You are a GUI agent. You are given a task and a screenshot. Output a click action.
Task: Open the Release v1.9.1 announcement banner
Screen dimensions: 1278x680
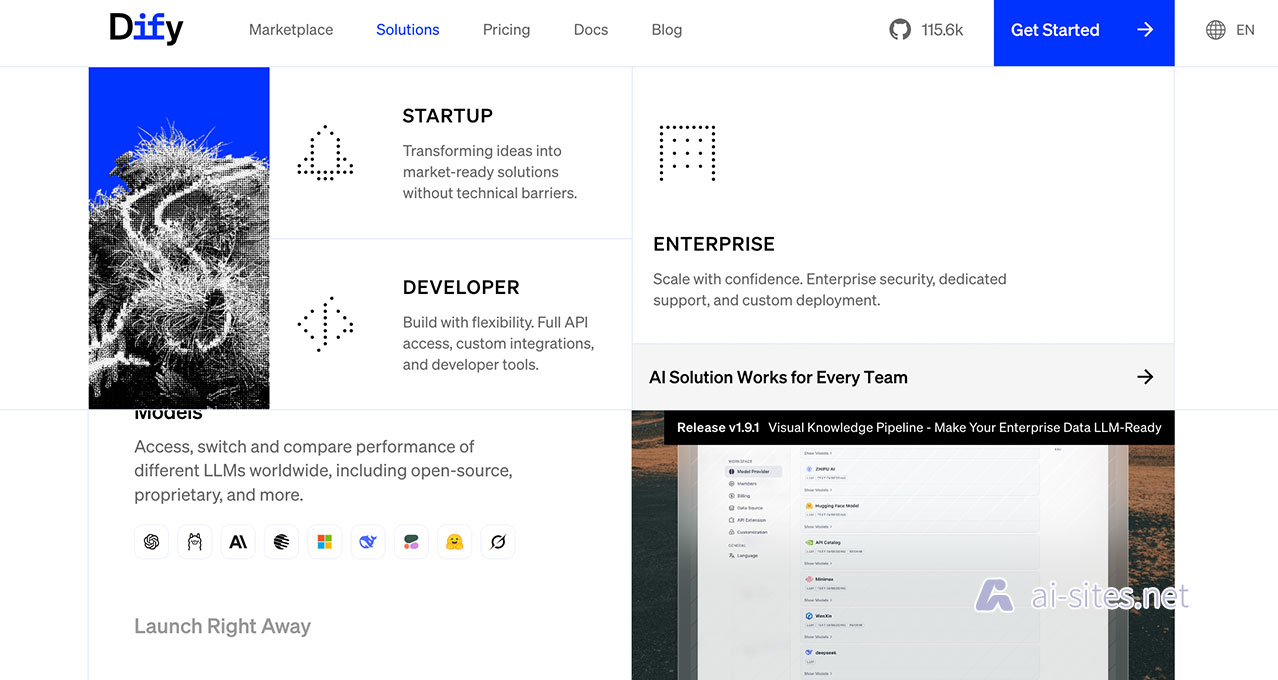click(x=918, y=427)
